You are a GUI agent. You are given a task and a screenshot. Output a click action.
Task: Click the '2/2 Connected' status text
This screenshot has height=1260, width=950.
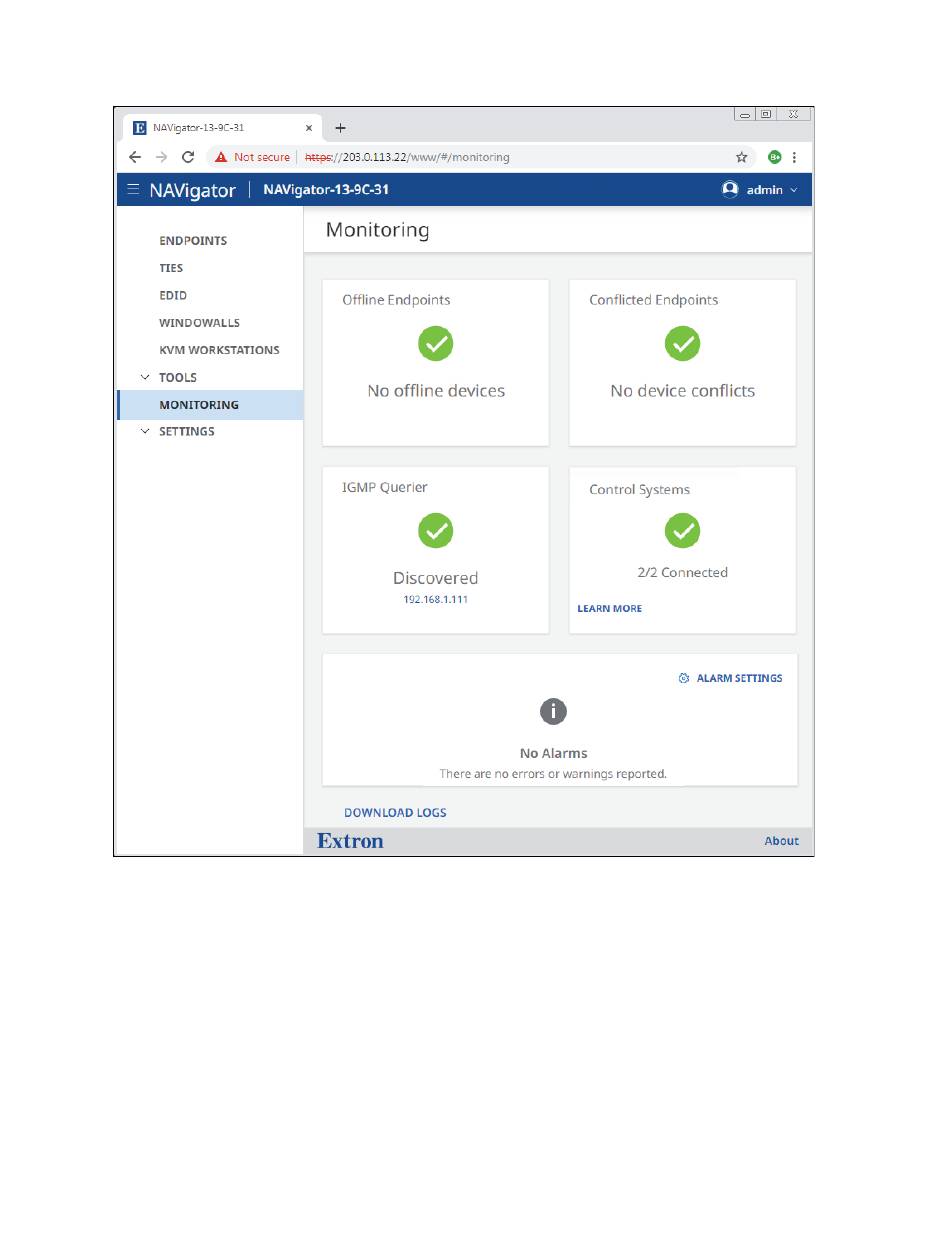tap(683, 573)
